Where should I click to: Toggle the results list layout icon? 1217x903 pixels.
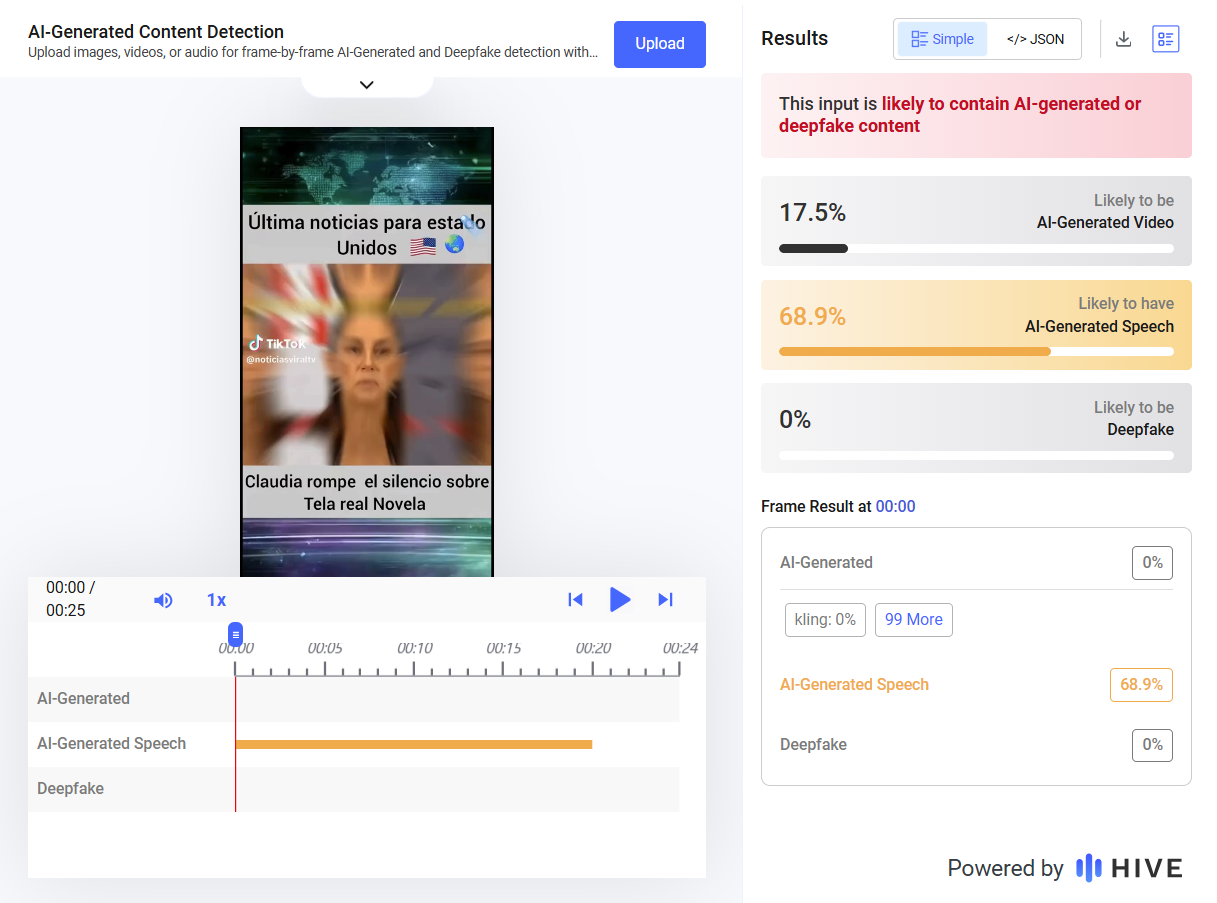click(1166, 39)
